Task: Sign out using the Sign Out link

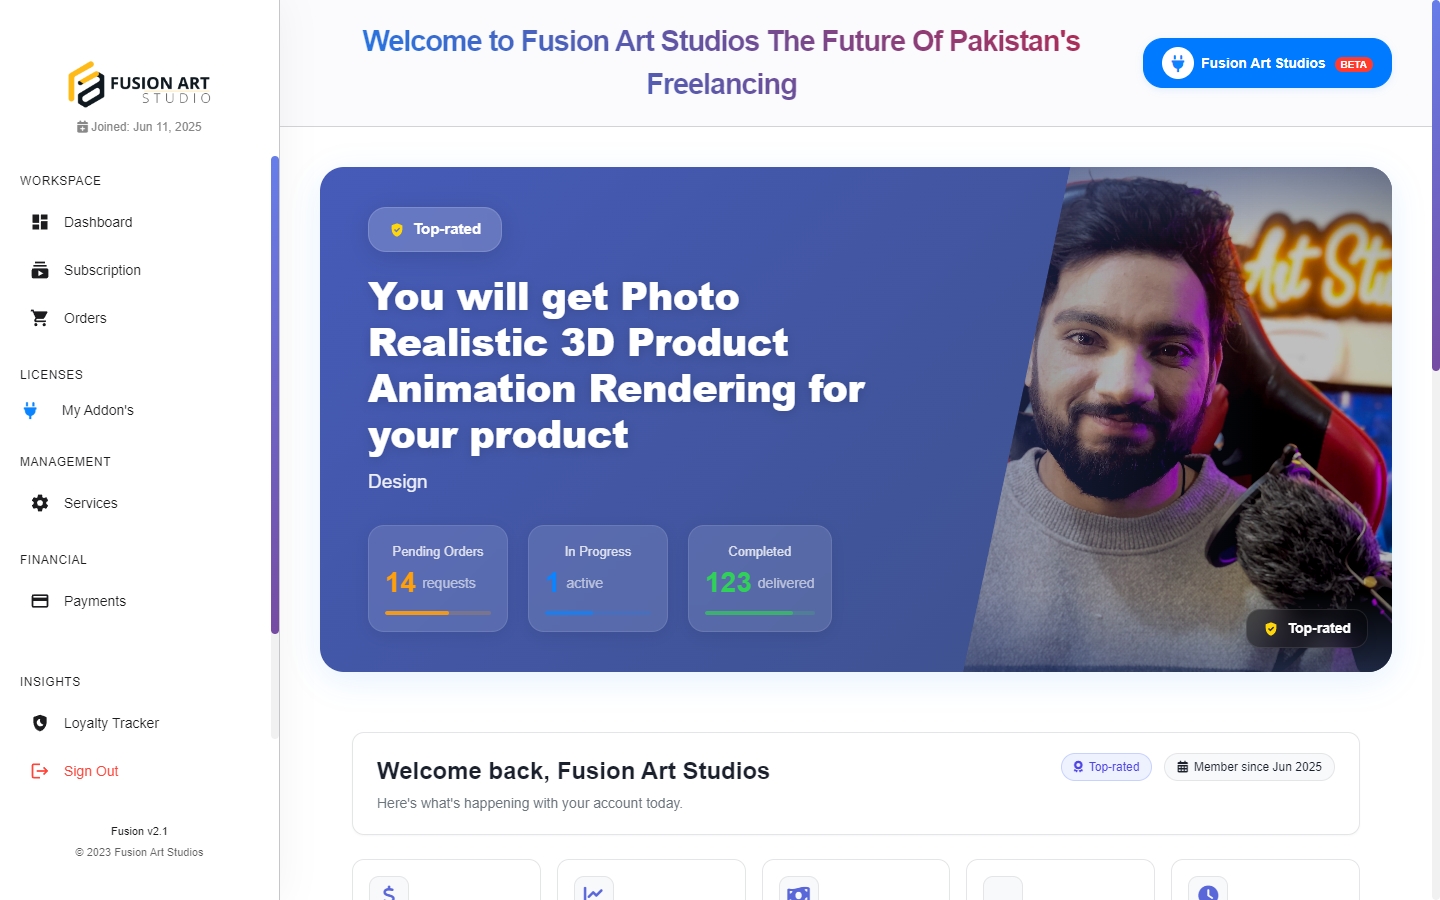Action: click(91, 771)
